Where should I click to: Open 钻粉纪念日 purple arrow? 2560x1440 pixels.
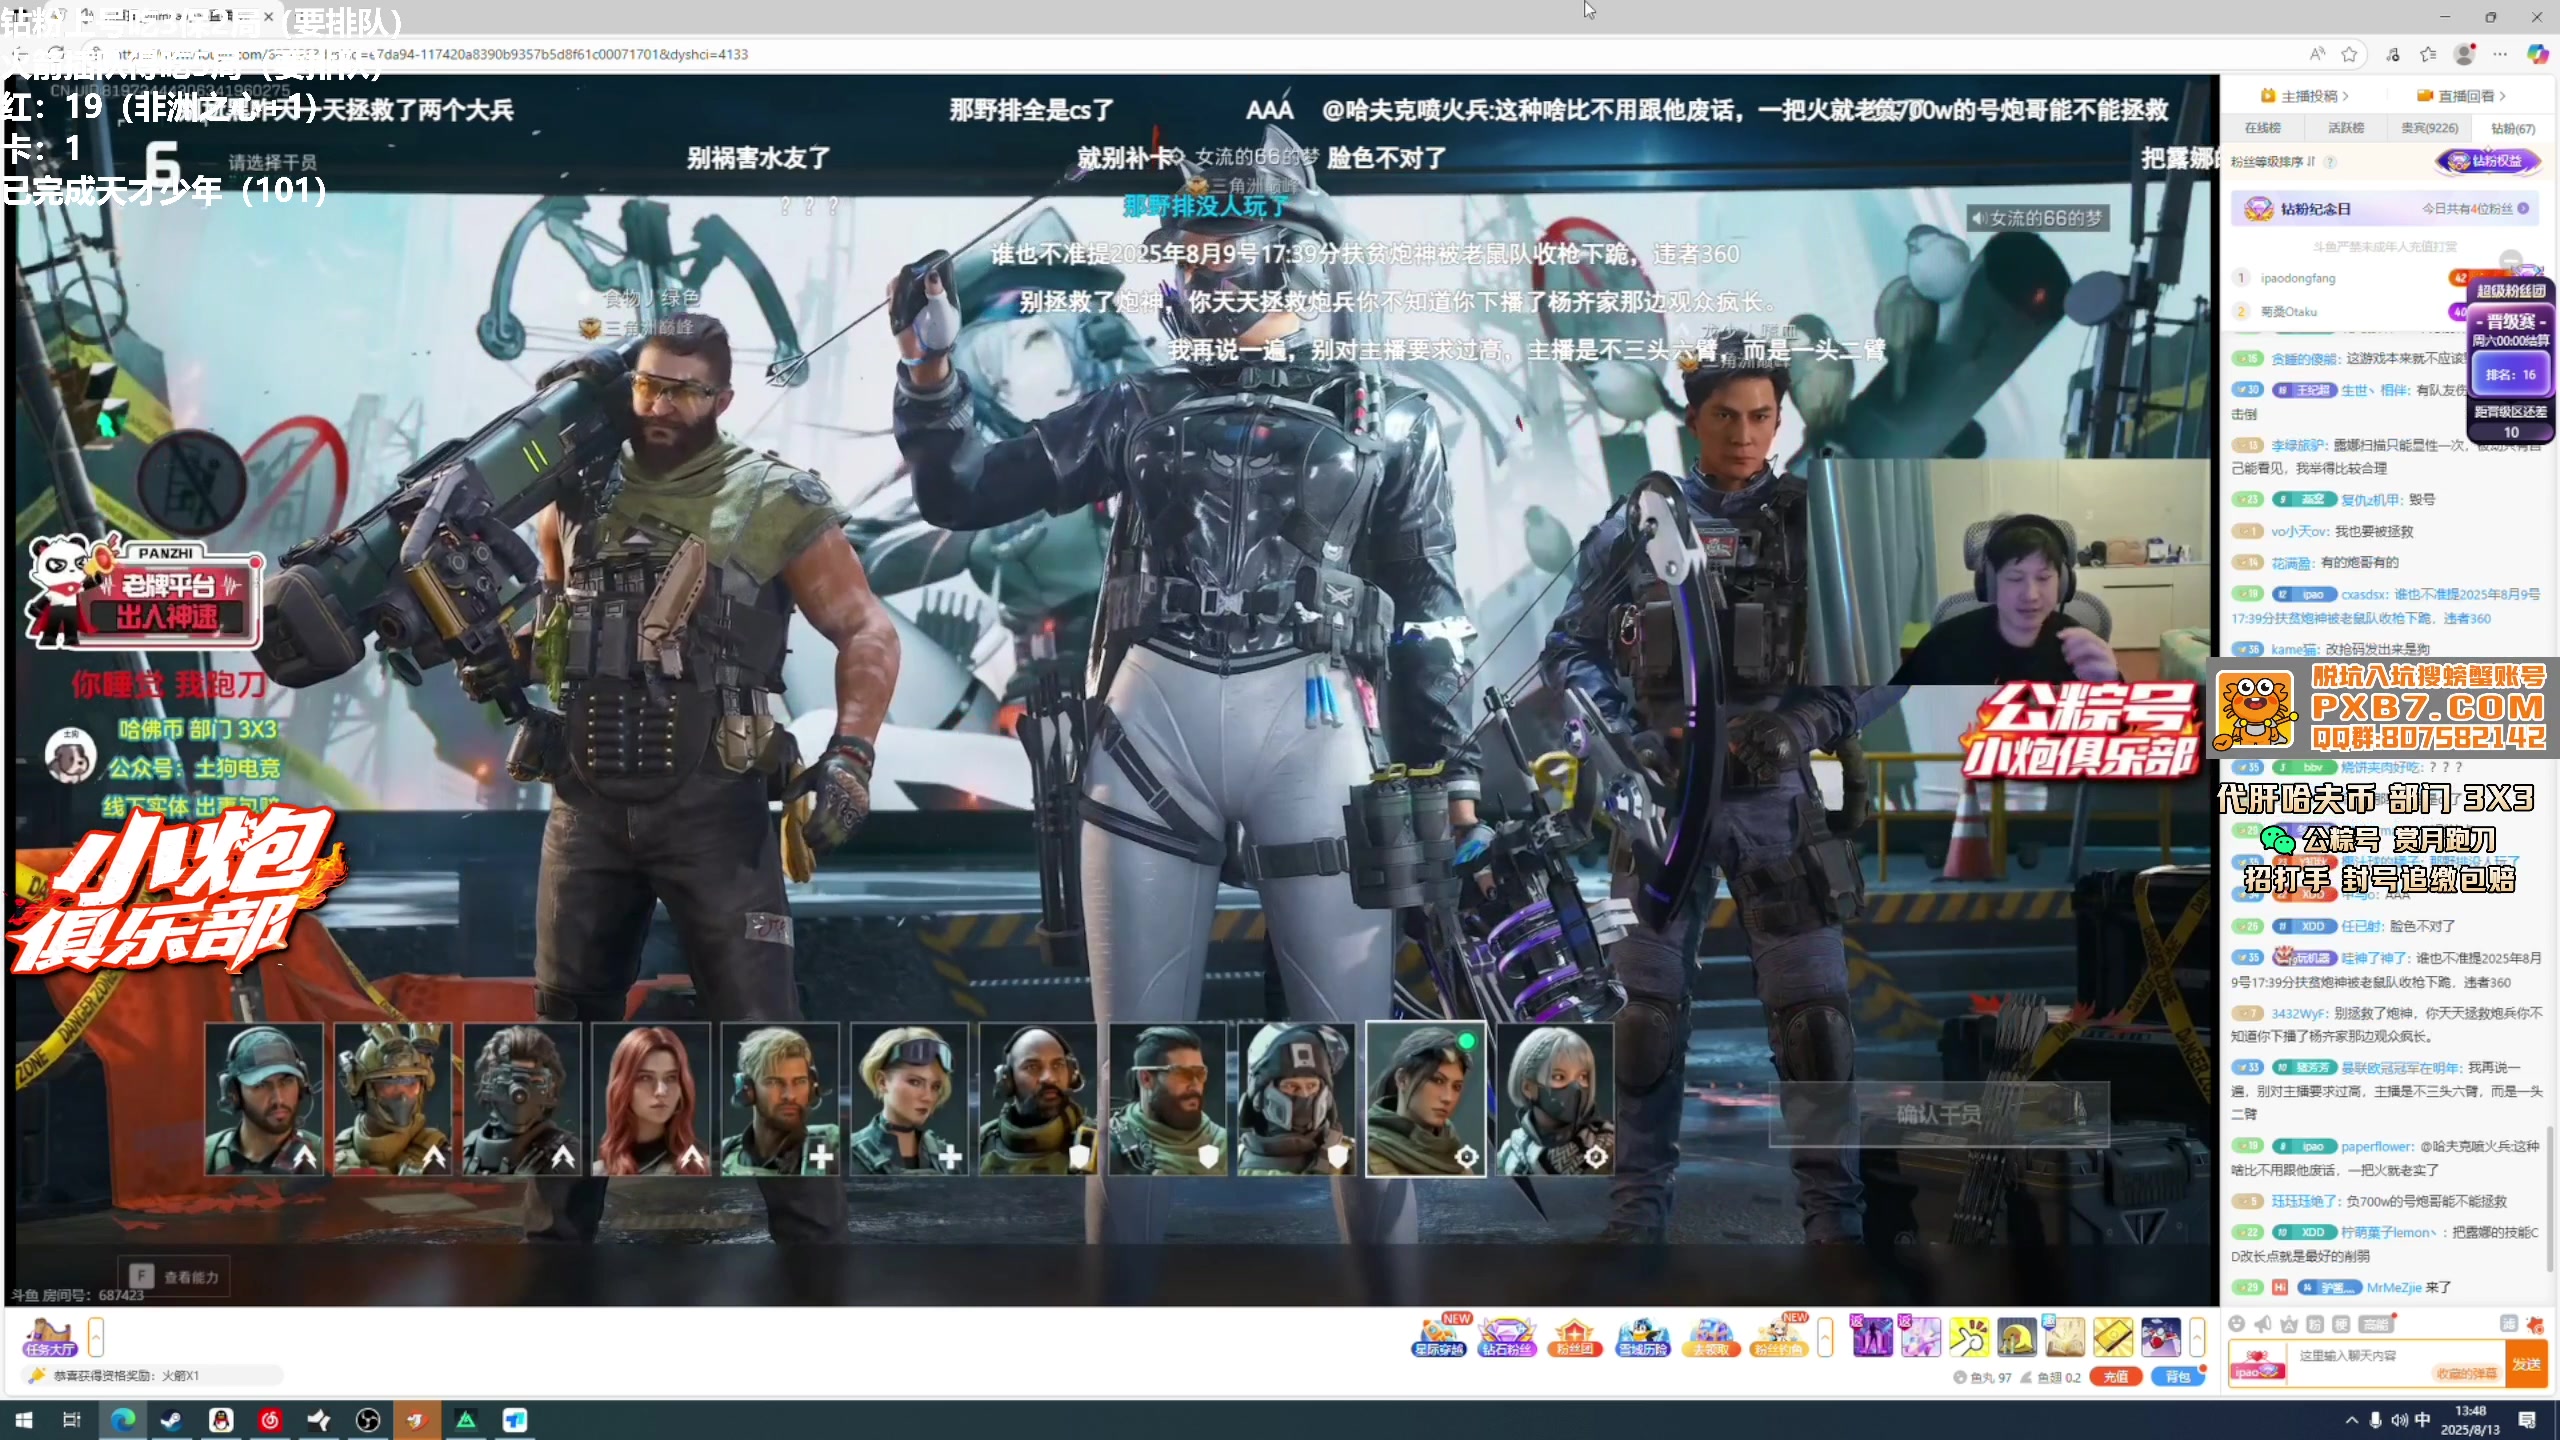click(2524, 209)
